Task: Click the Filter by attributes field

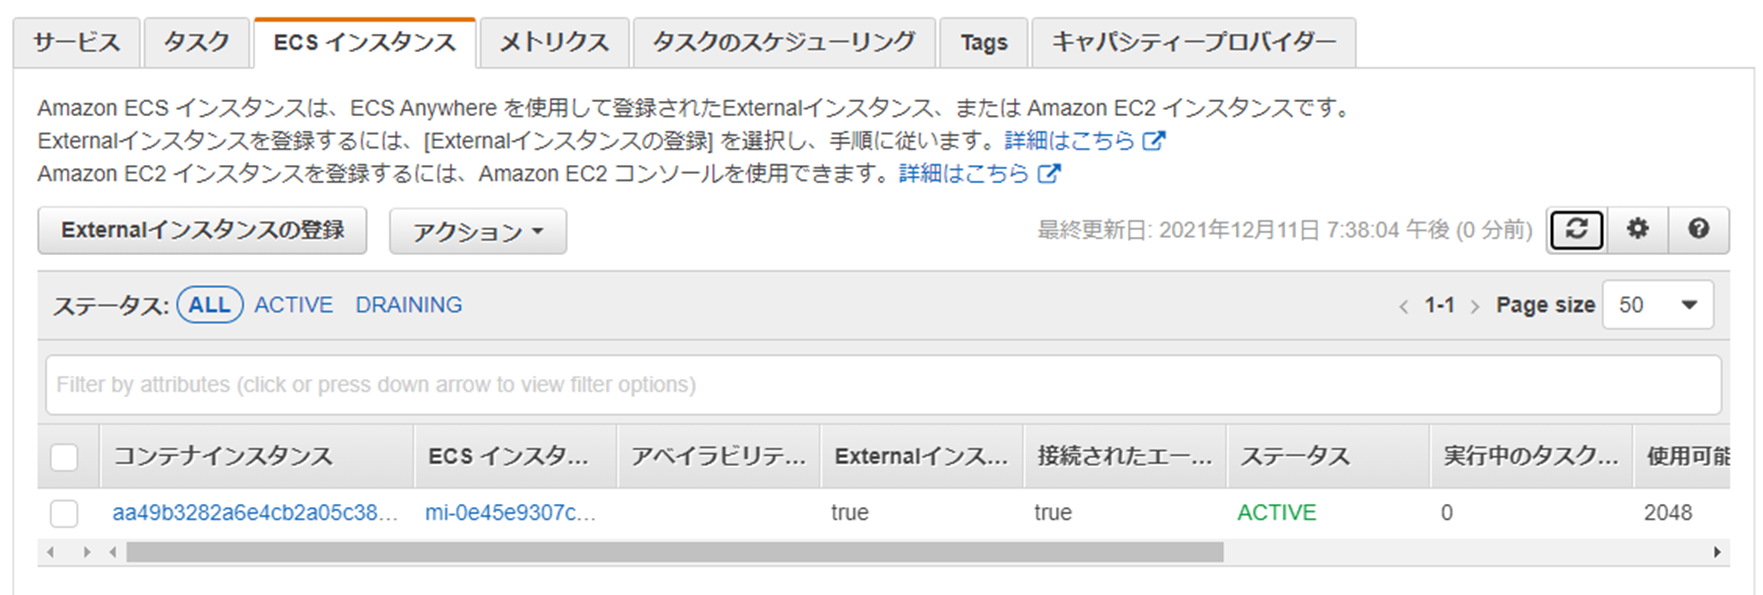Action: 882,385
